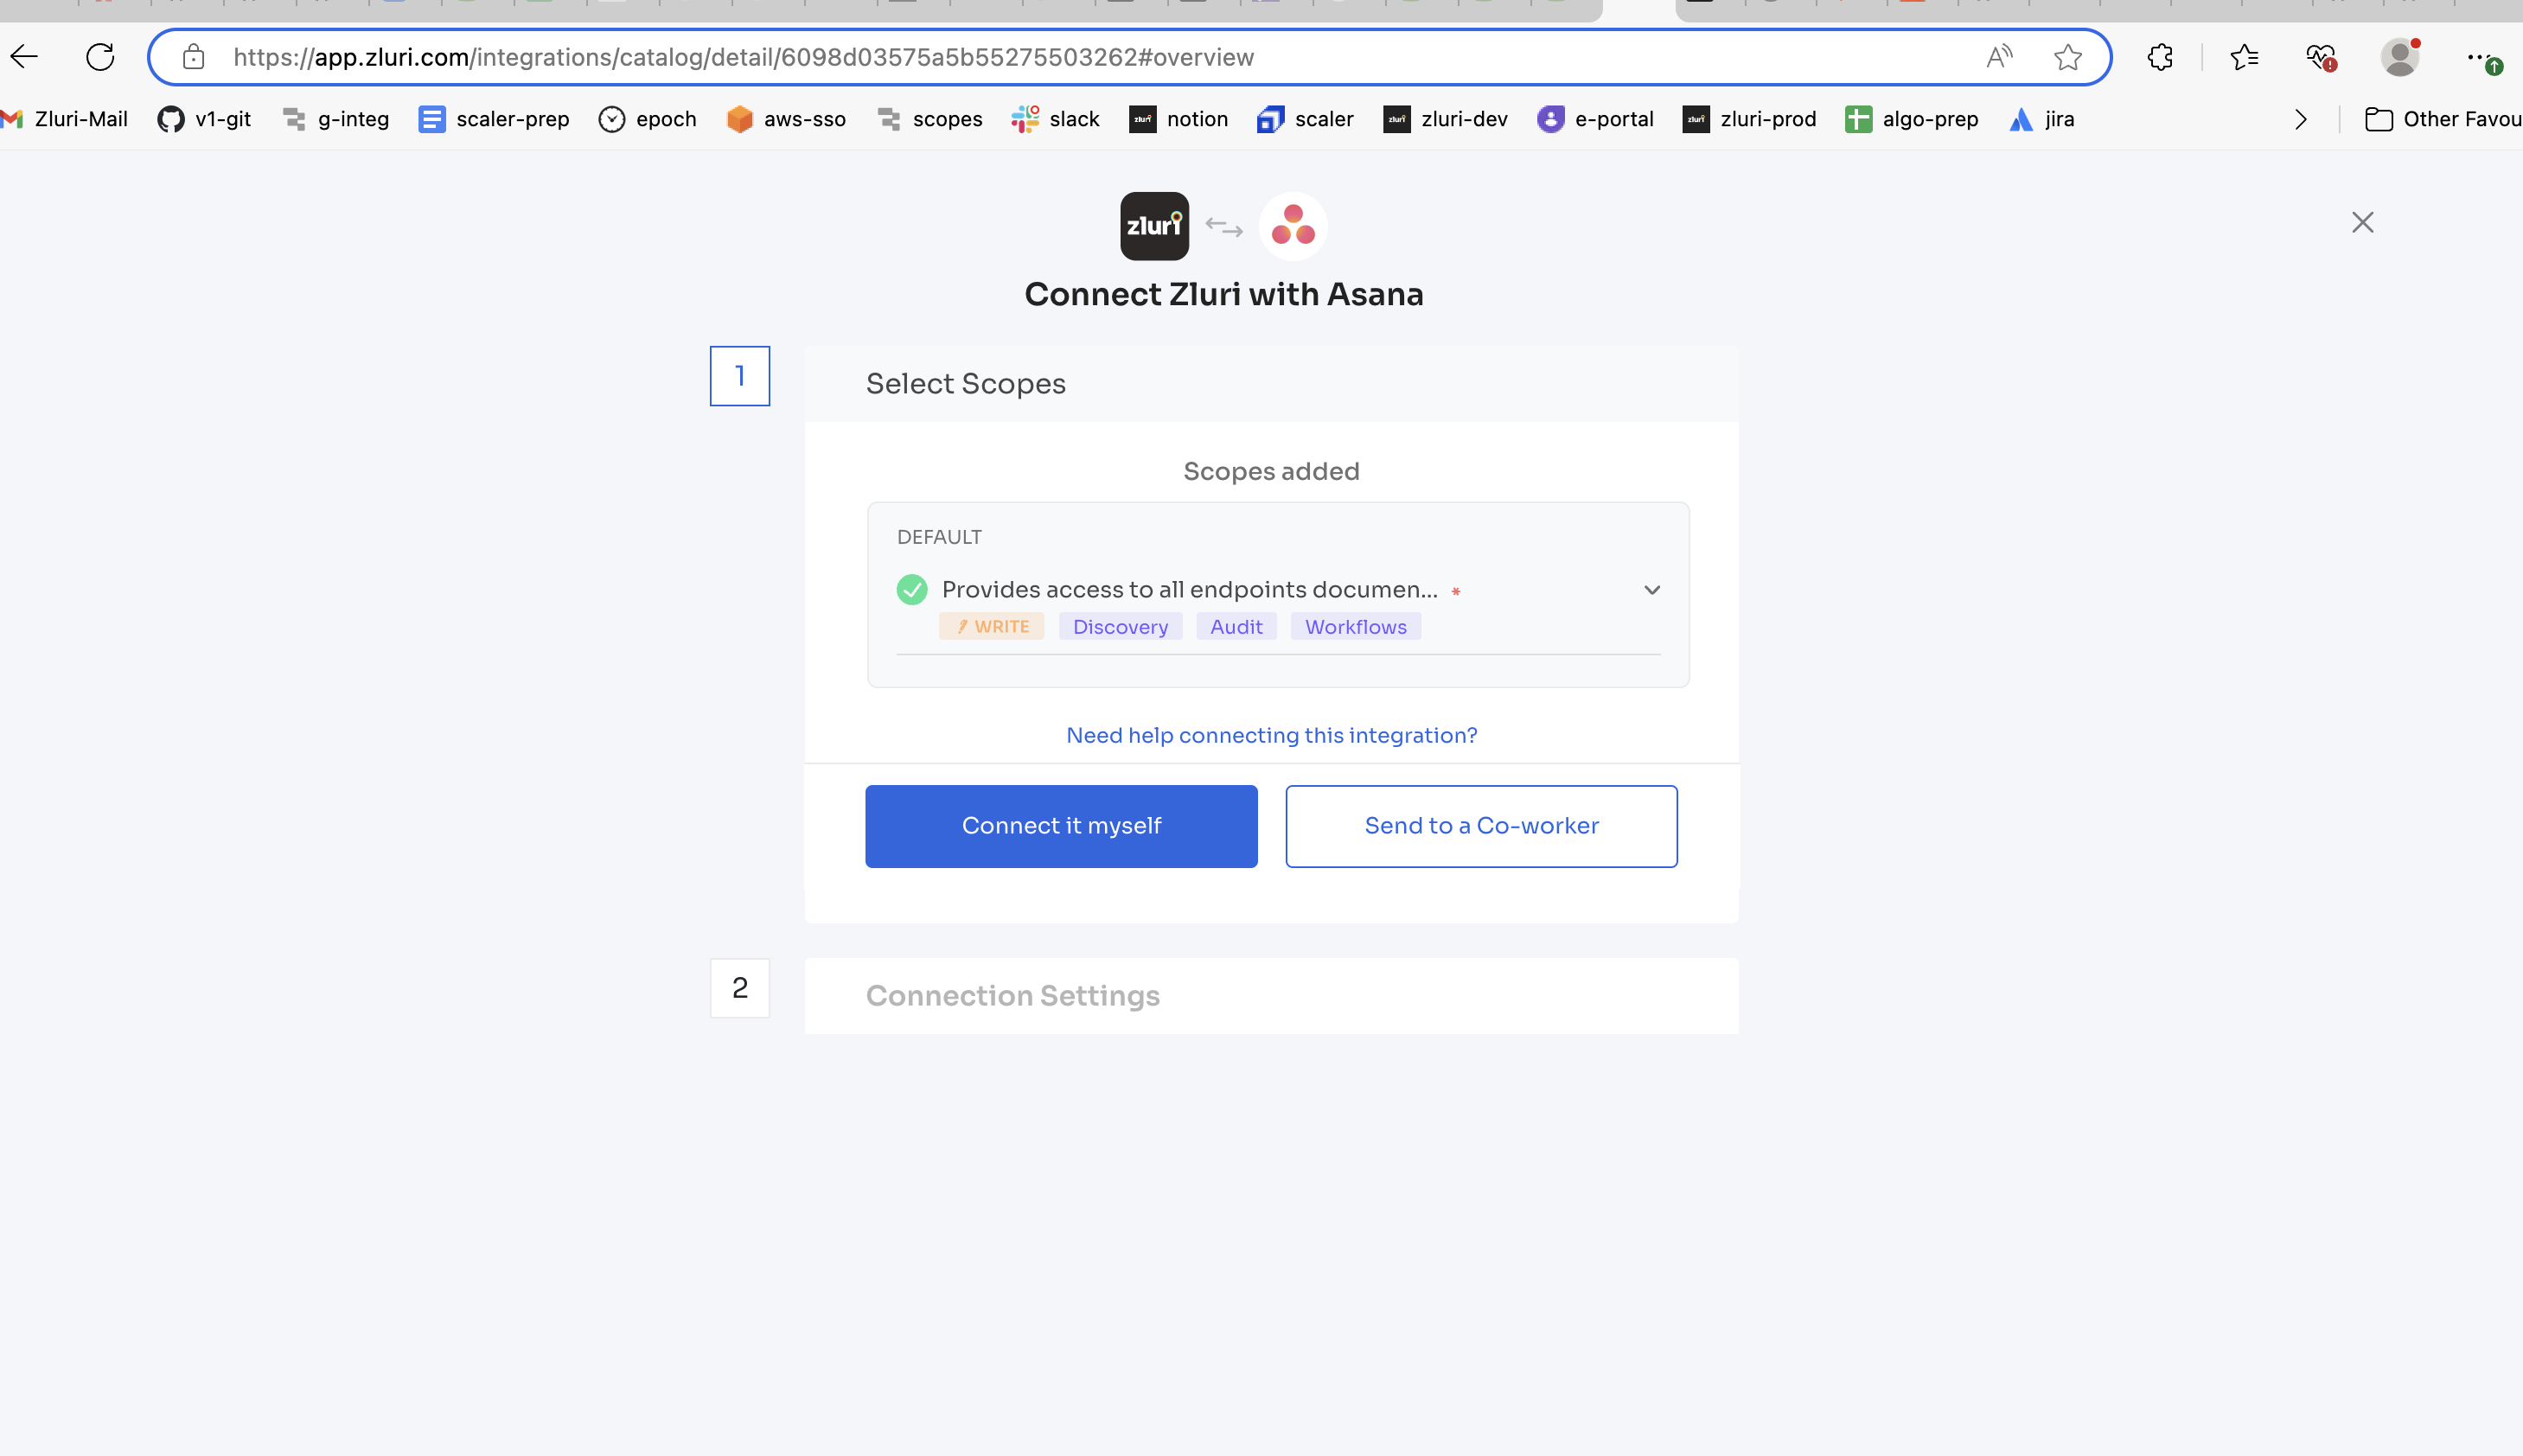Open the e-portal bookmark
Viewport: 2523px width, 1456px height.
pyautogui.click(x=1595, y=119)
